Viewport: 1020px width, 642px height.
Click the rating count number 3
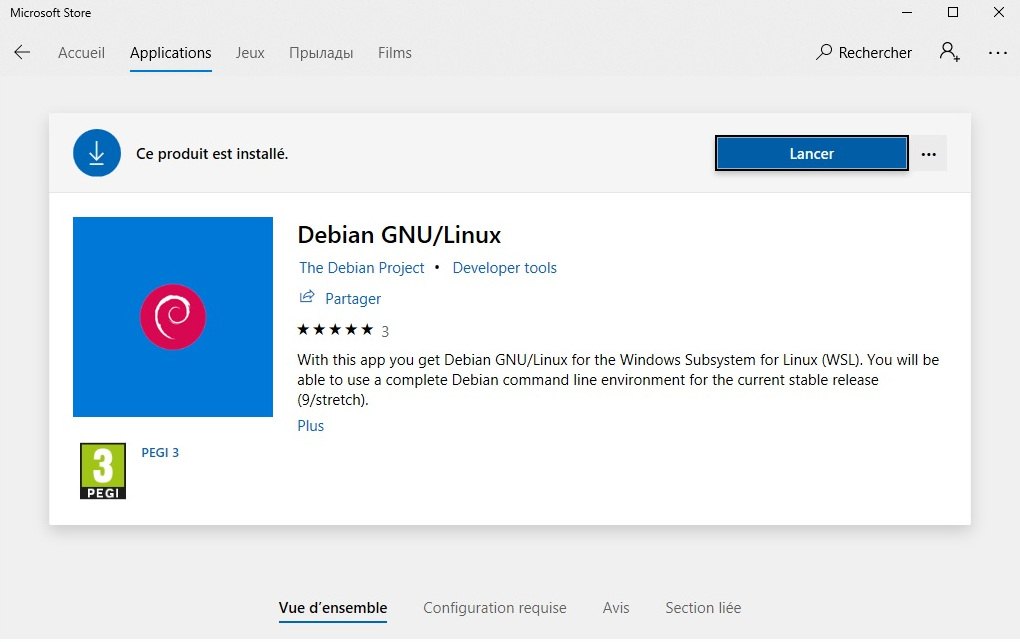(x=385, y=332)
